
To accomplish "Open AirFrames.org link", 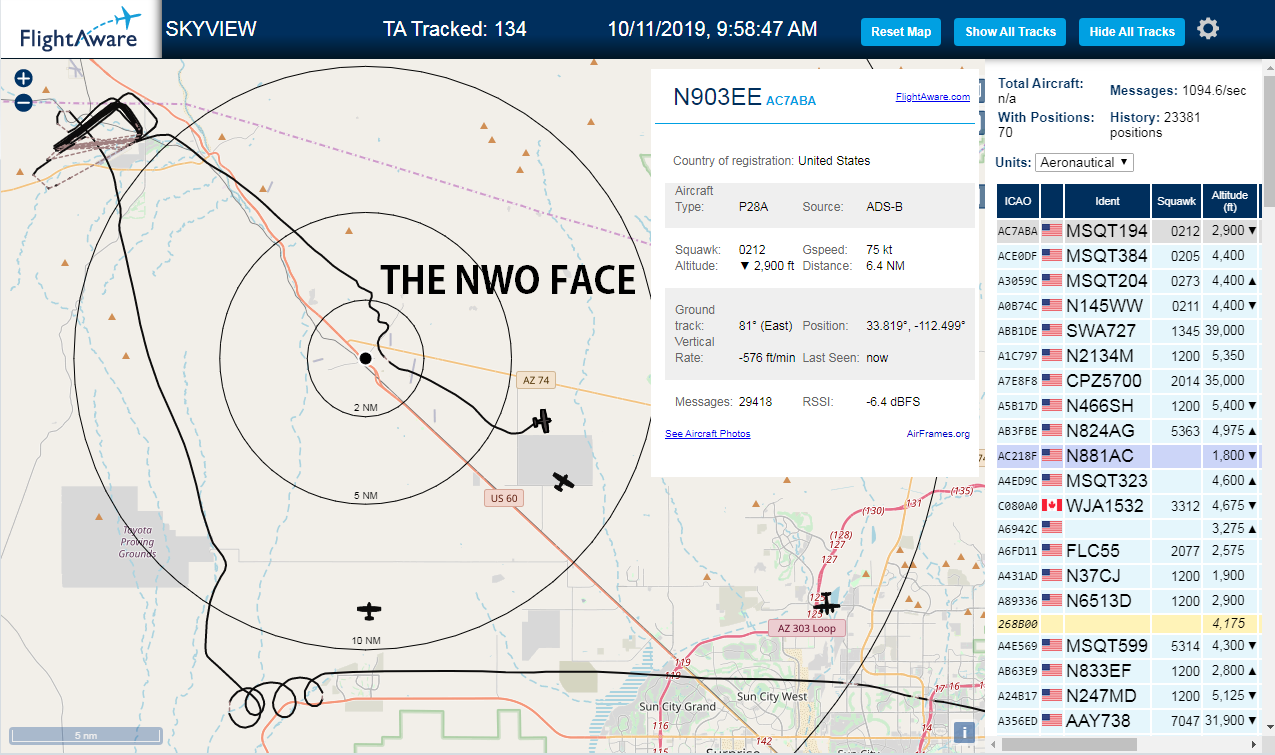I will 938,434.
